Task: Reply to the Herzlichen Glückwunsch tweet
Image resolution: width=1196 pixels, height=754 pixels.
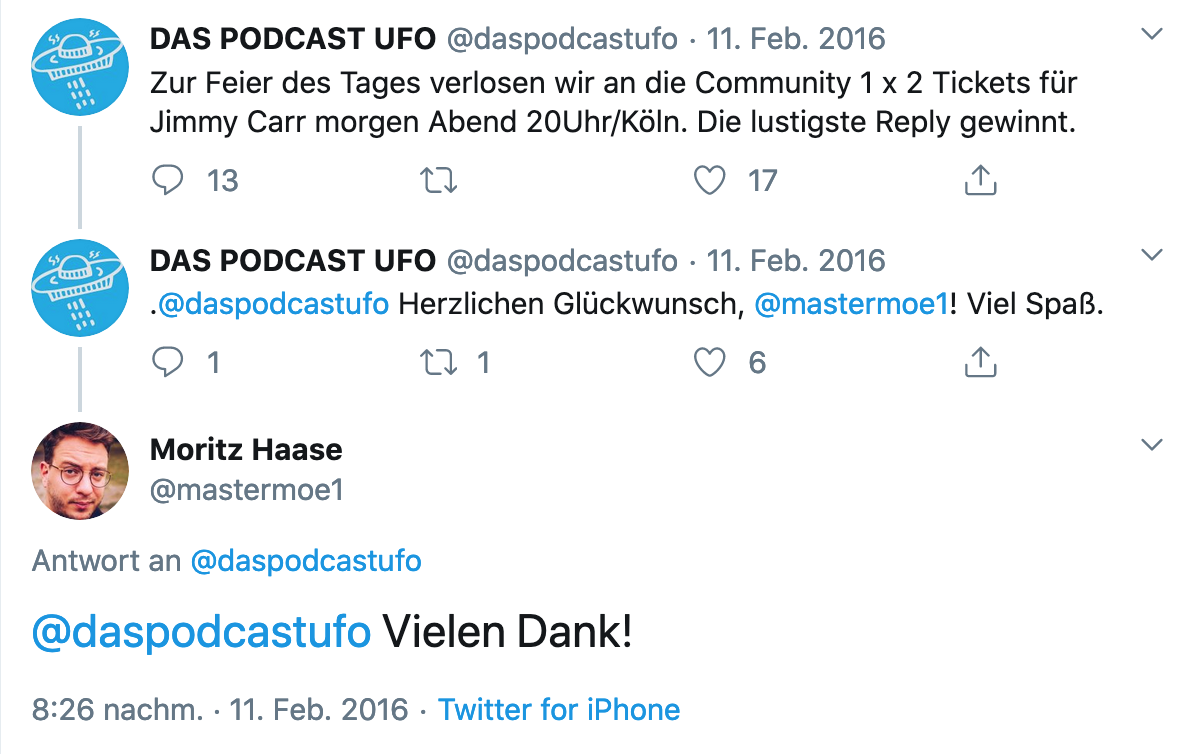Action: click(x=168, y=362)
